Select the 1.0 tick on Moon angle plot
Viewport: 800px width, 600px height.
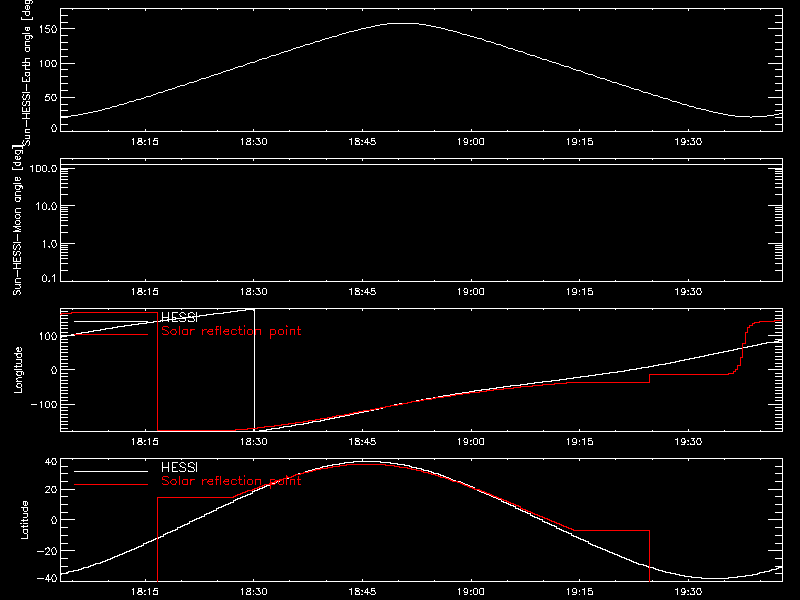coord(49,244)
